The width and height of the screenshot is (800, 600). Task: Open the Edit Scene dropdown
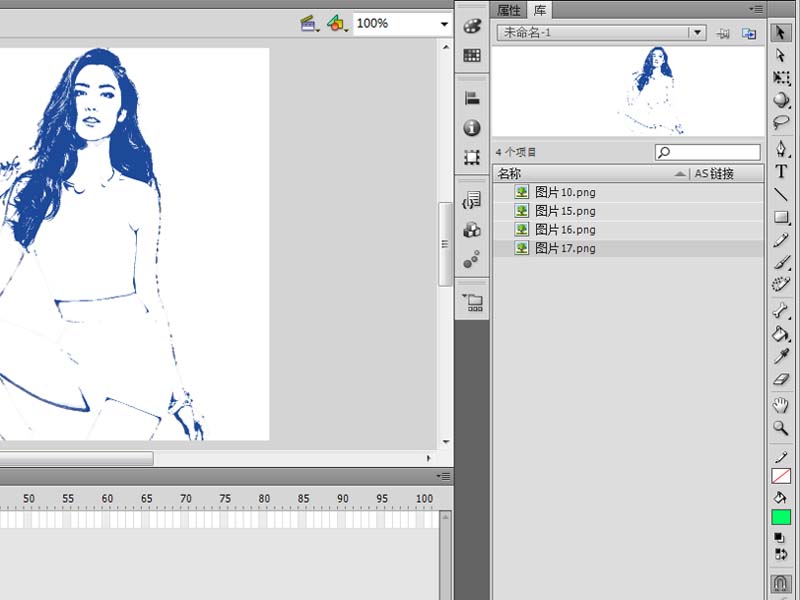[x=310, y=23]
